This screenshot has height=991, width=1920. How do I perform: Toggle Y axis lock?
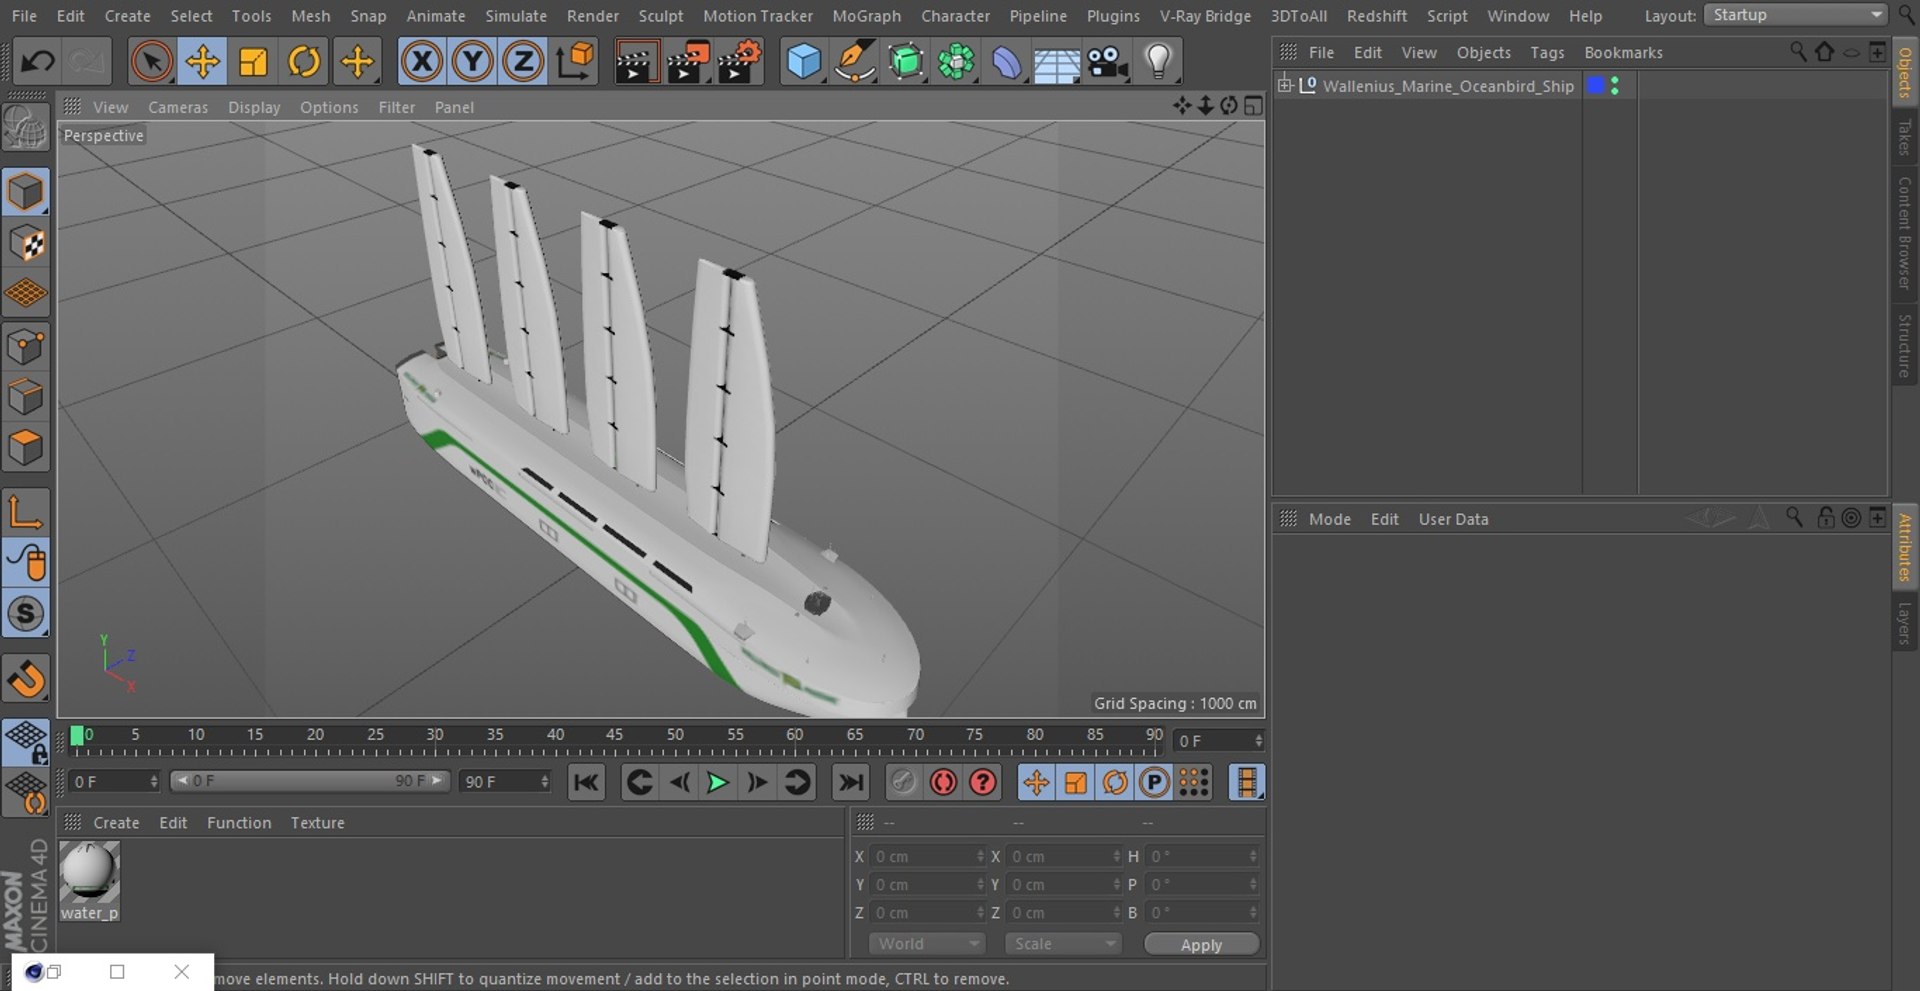click(x=472, y=62)
